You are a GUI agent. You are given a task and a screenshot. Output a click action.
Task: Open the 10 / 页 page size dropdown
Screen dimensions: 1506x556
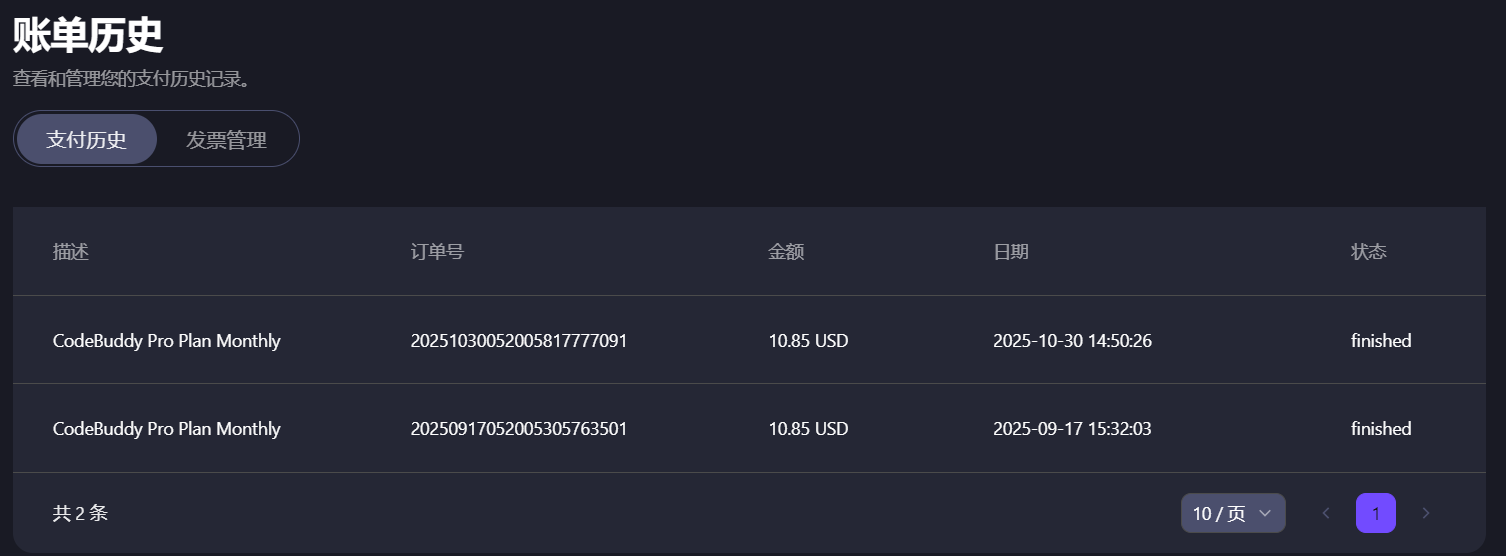pos(1233,513)
